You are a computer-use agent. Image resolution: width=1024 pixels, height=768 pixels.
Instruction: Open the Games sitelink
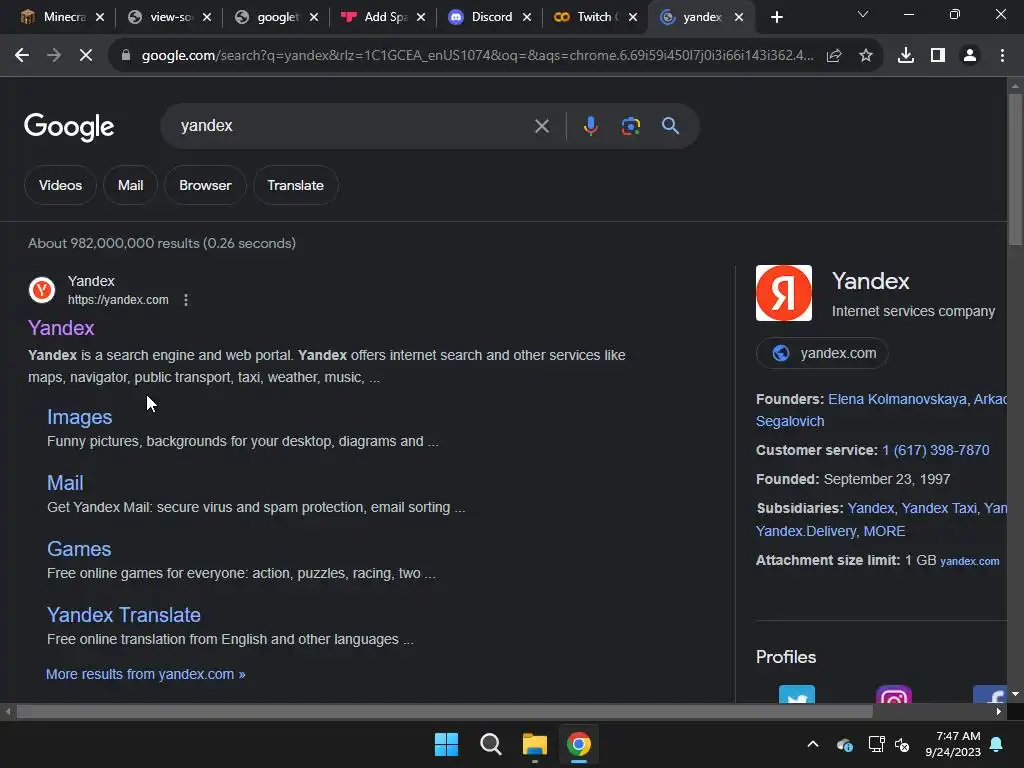point(79,549)
